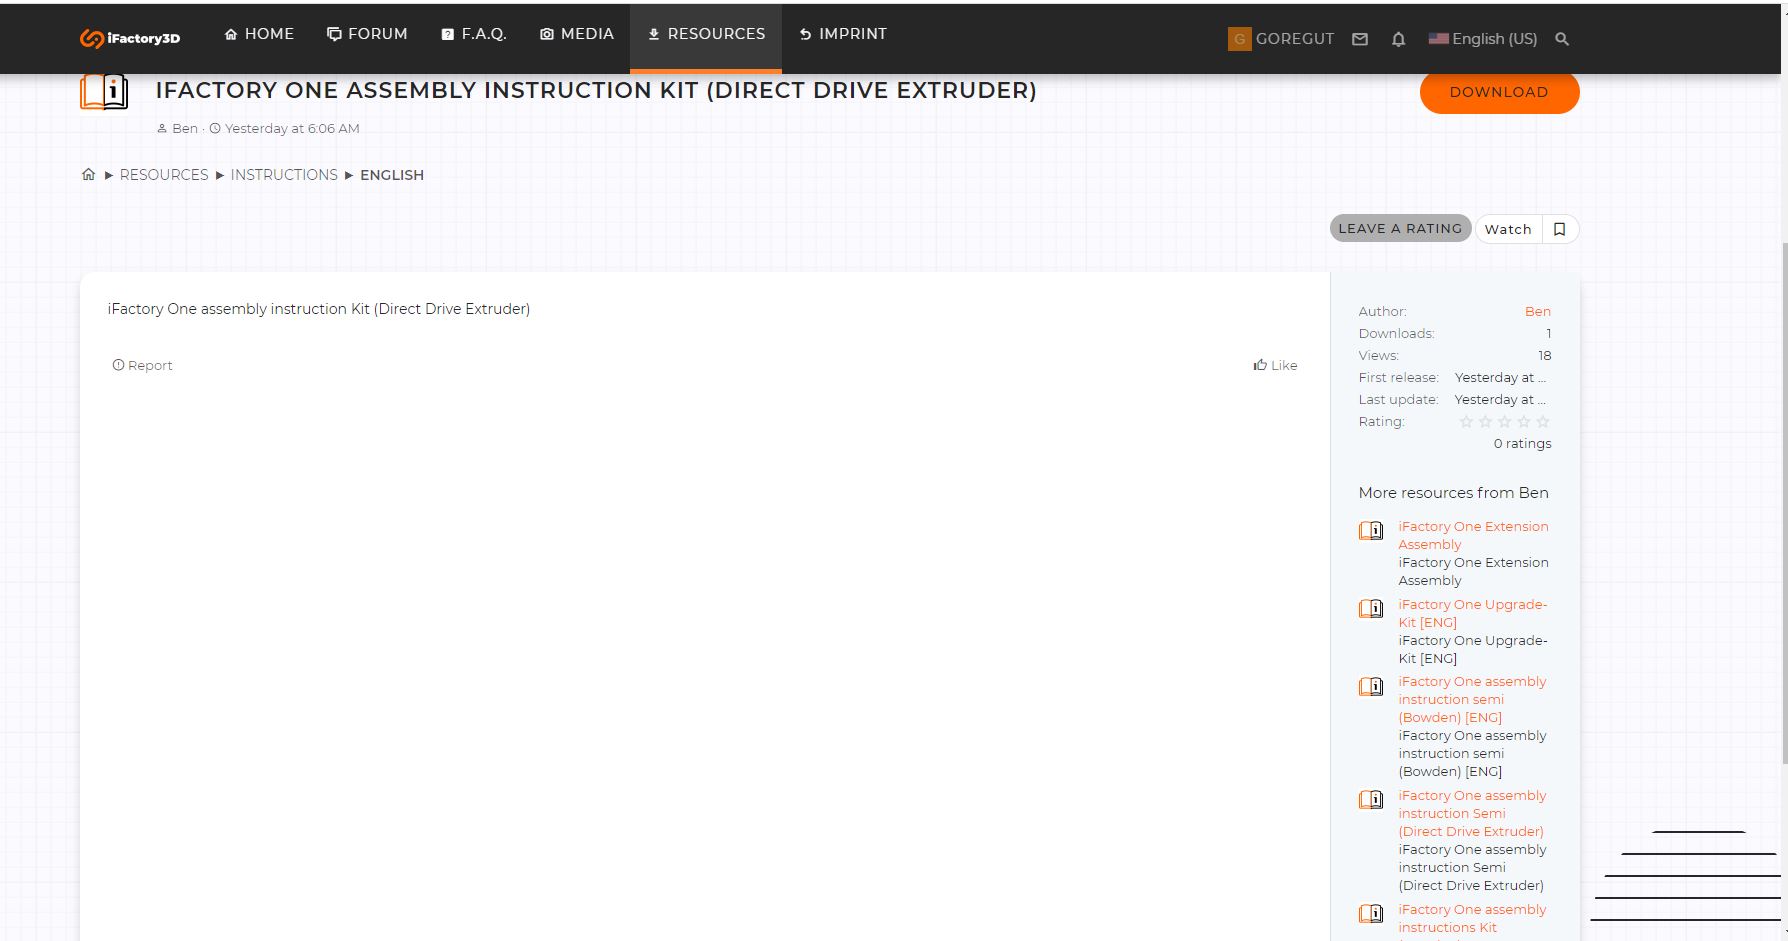Click the LEAVE A RATING button
Screen dimensions: 1788x941
(1400, 228)
